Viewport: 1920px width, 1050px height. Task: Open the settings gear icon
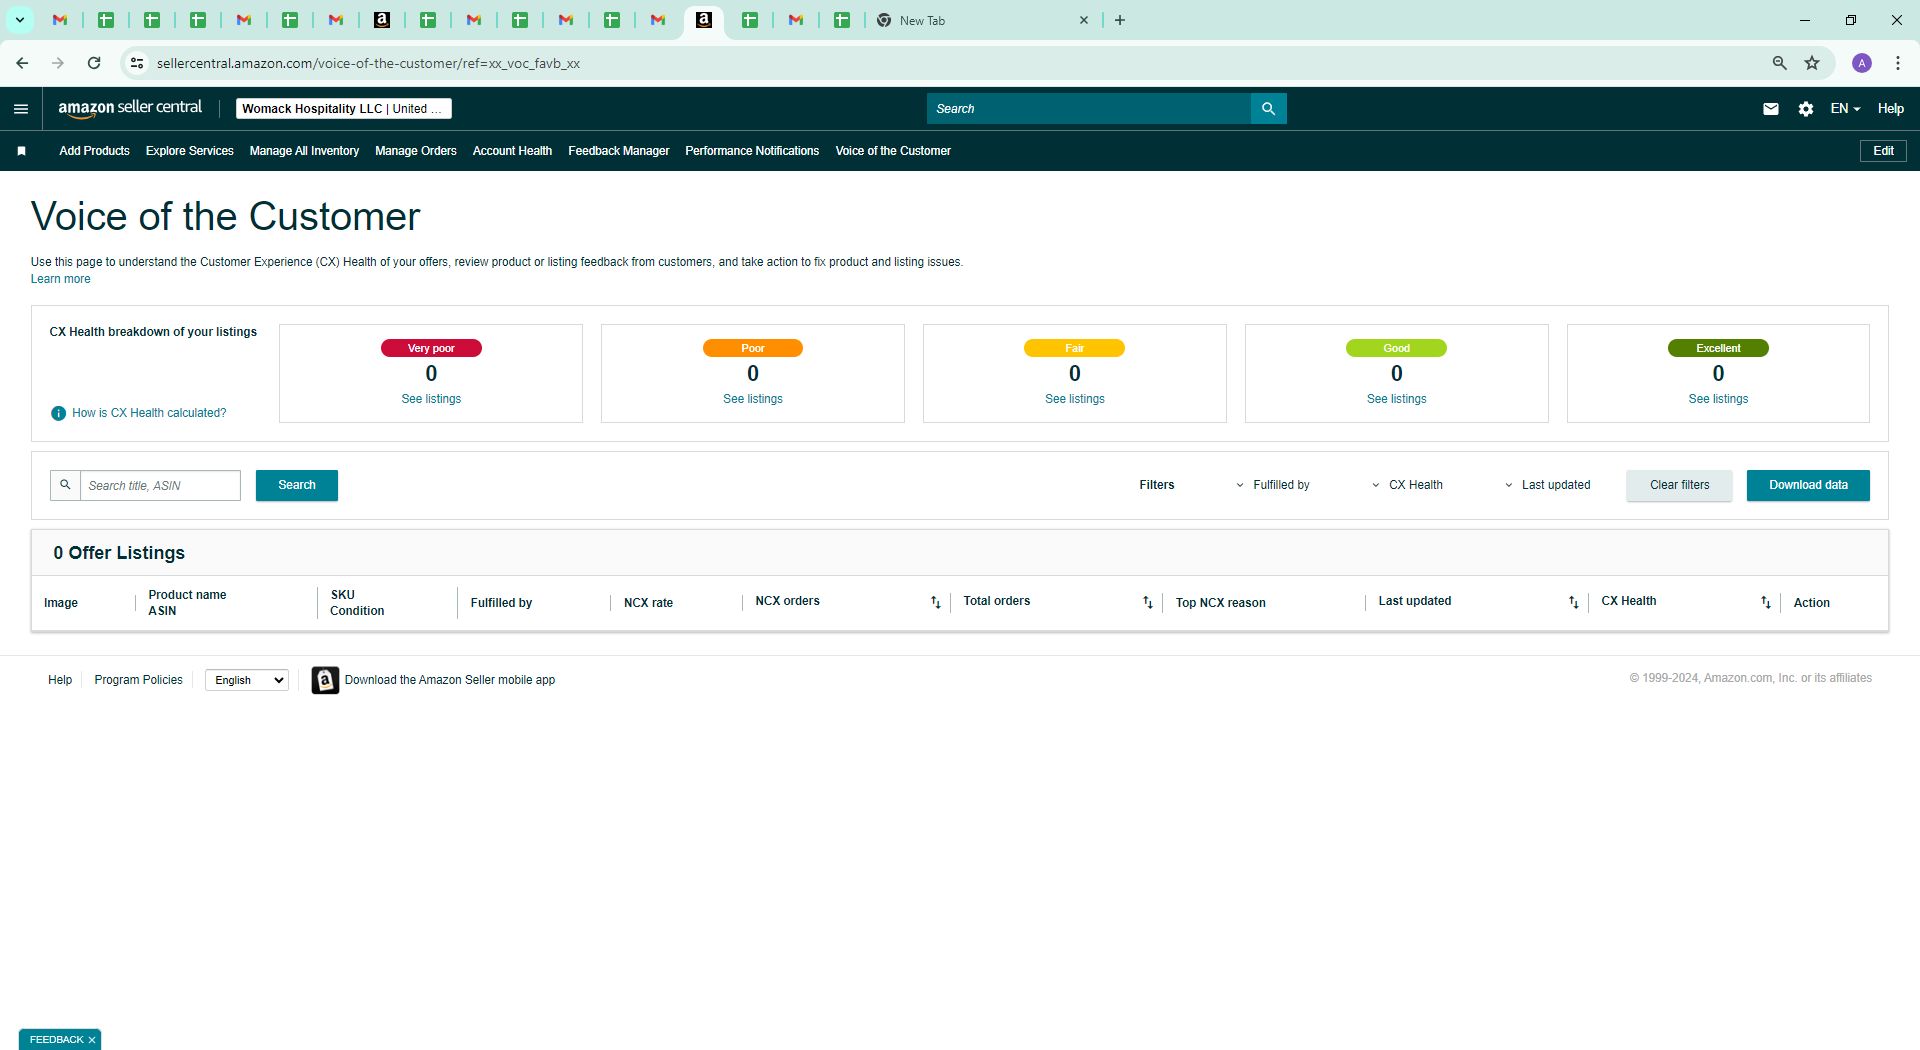click(1805, 109)
